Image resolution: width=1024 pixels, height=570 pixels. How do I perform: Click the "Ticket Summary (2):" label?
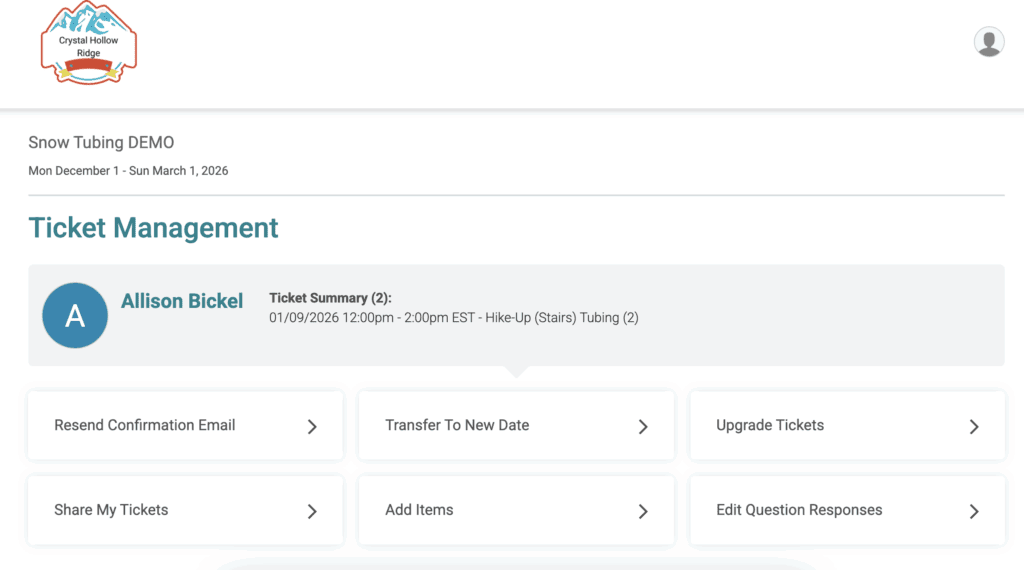(330, 298)
